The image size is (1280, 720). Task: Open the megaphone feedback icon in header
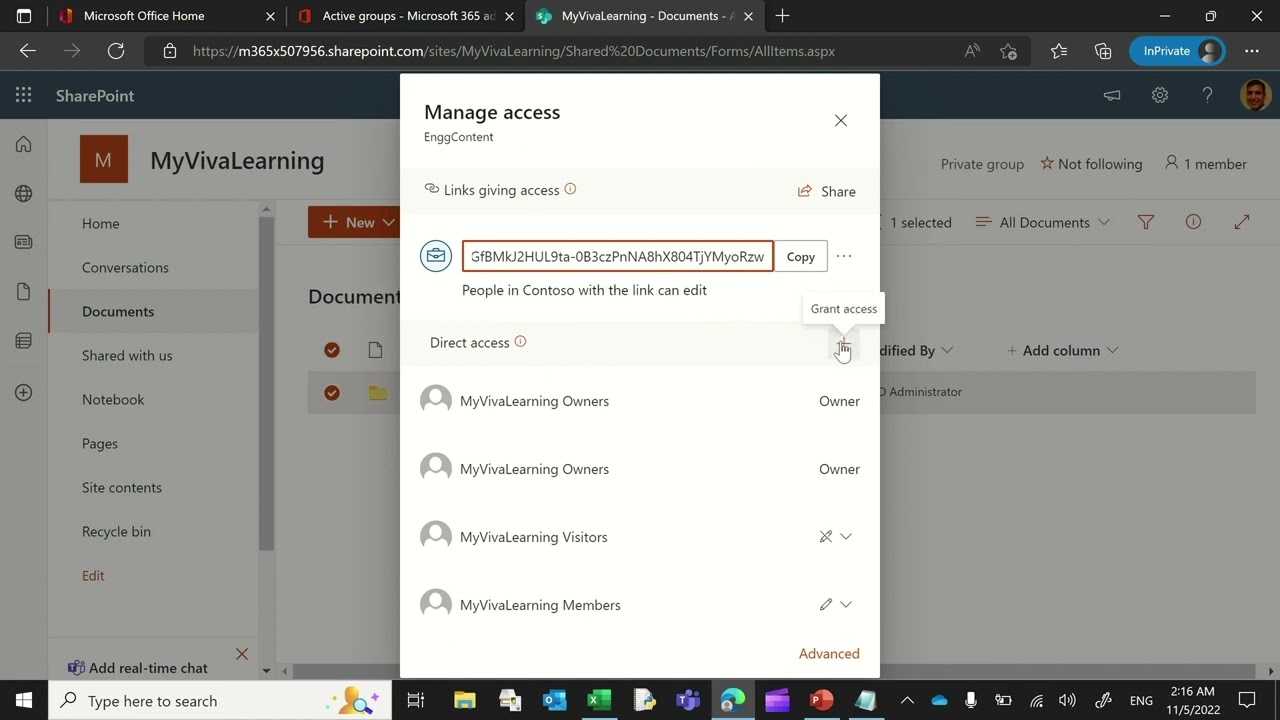tap(1111, 95)
